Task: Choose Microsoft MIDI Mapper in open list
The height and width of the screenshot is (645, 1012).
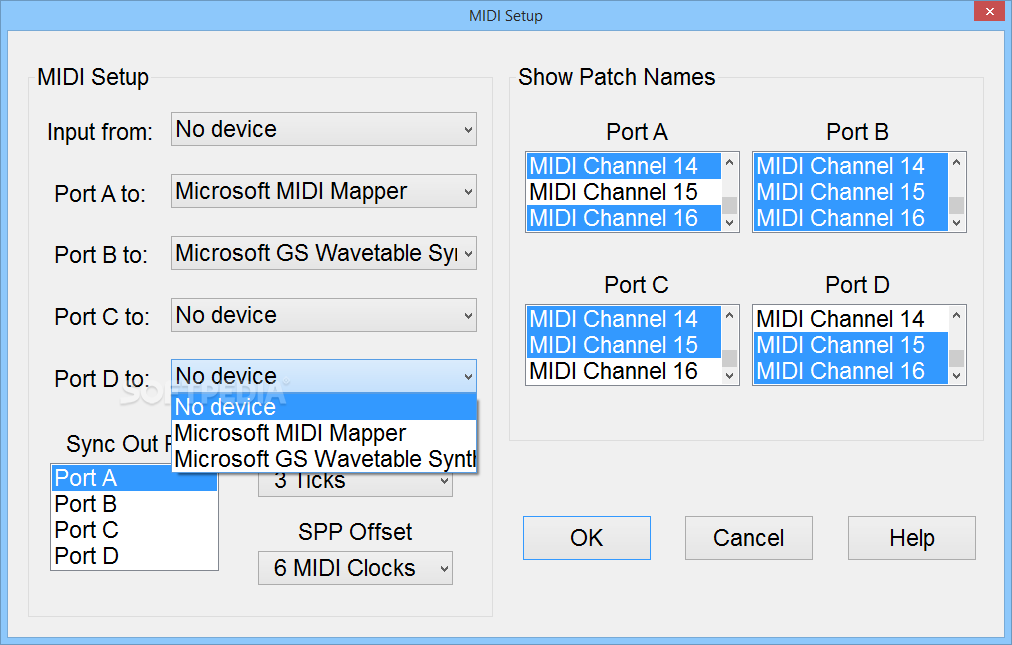Action: [x=290, y=433]
